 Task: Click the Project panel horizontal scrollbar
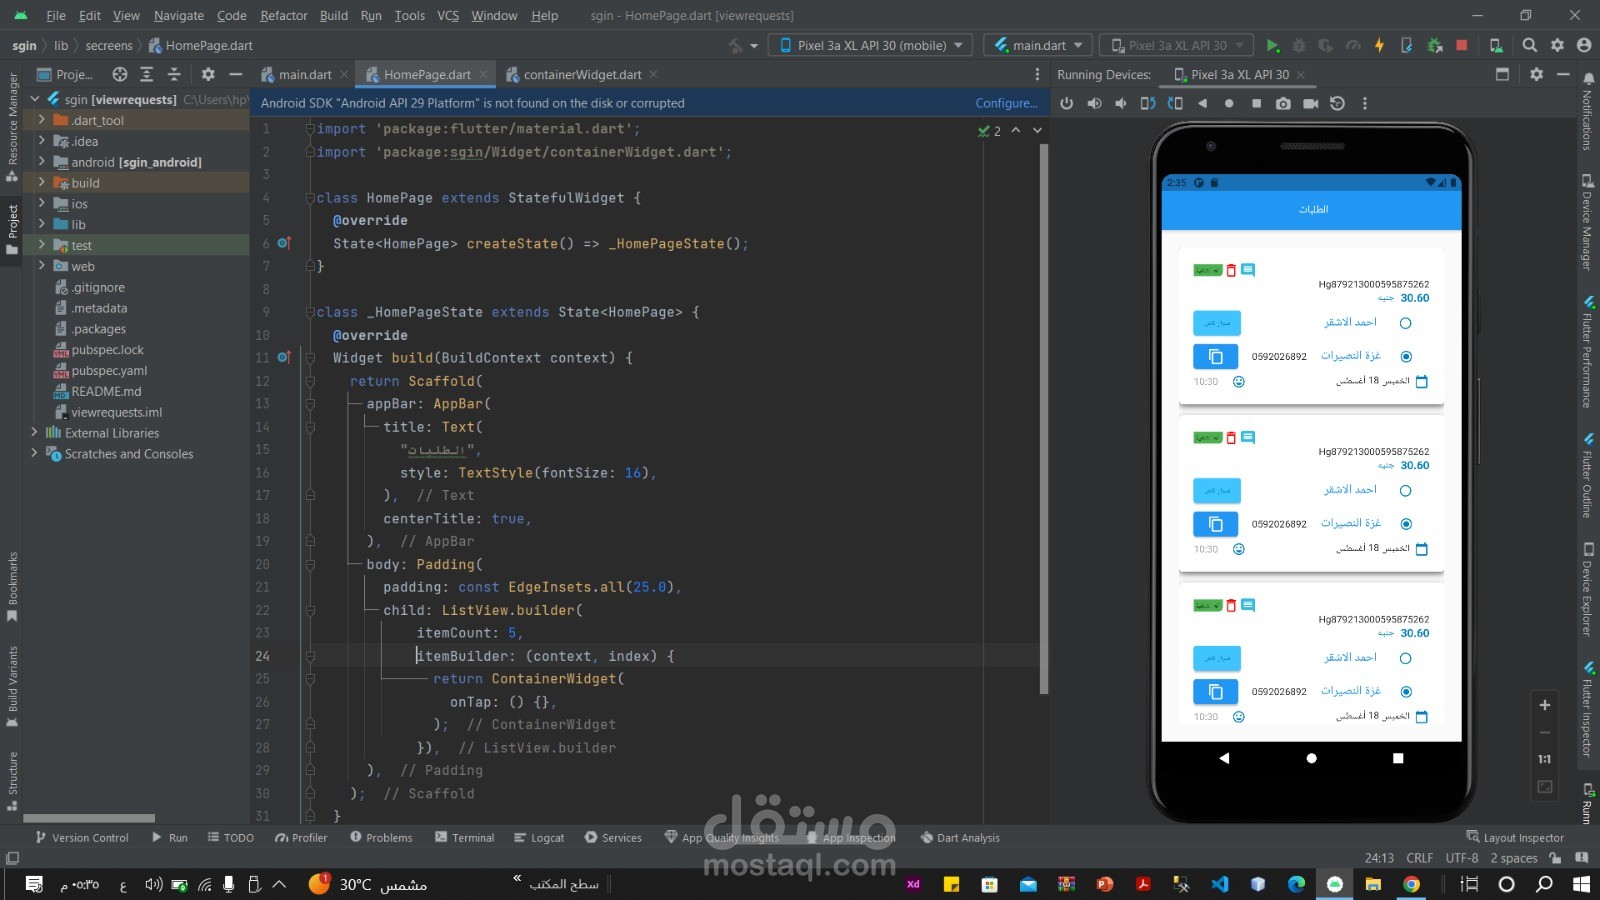pyautogui.click(x=89, y=818)
